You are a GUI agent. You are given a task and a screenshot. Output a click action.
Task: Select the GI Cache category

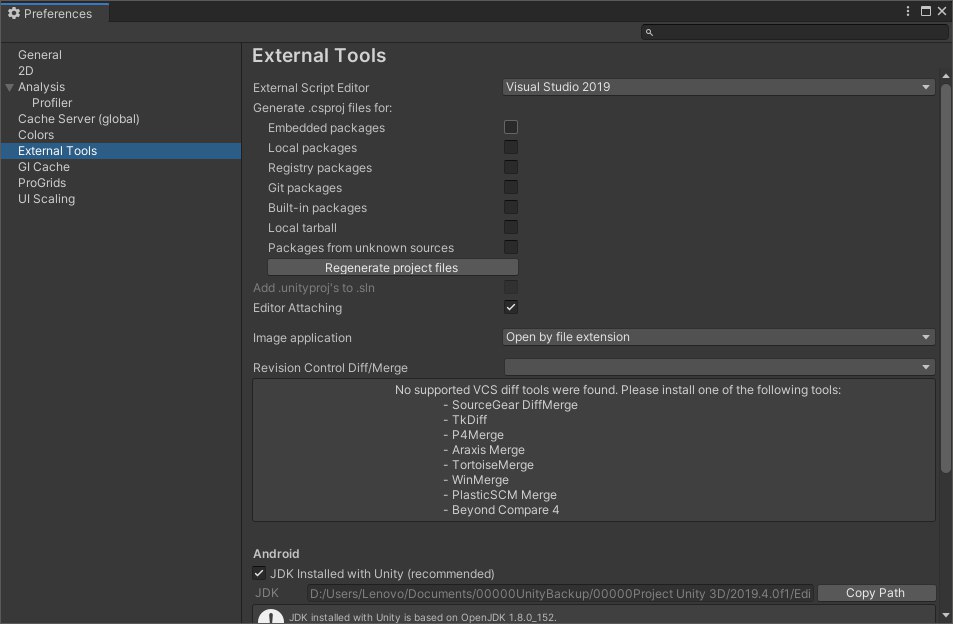(44, 166)
